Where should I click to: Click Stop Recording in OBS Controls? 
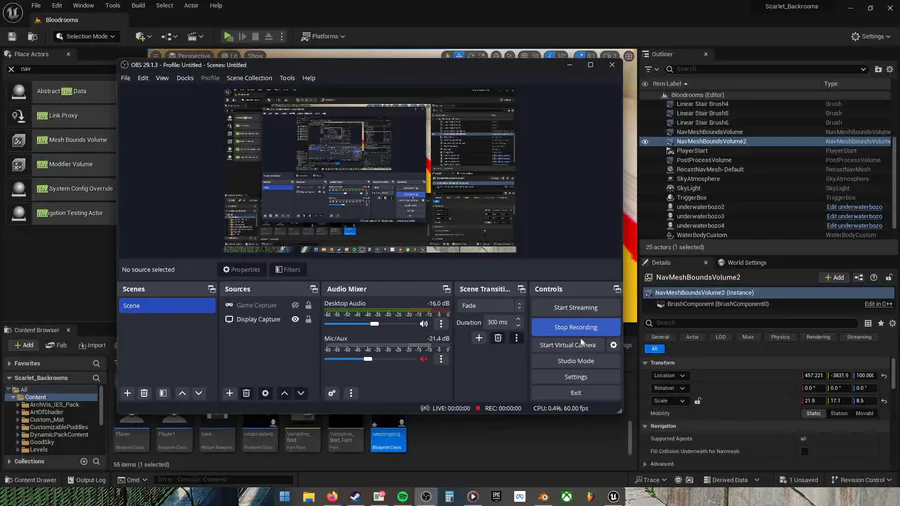click(x=576, y=327)
